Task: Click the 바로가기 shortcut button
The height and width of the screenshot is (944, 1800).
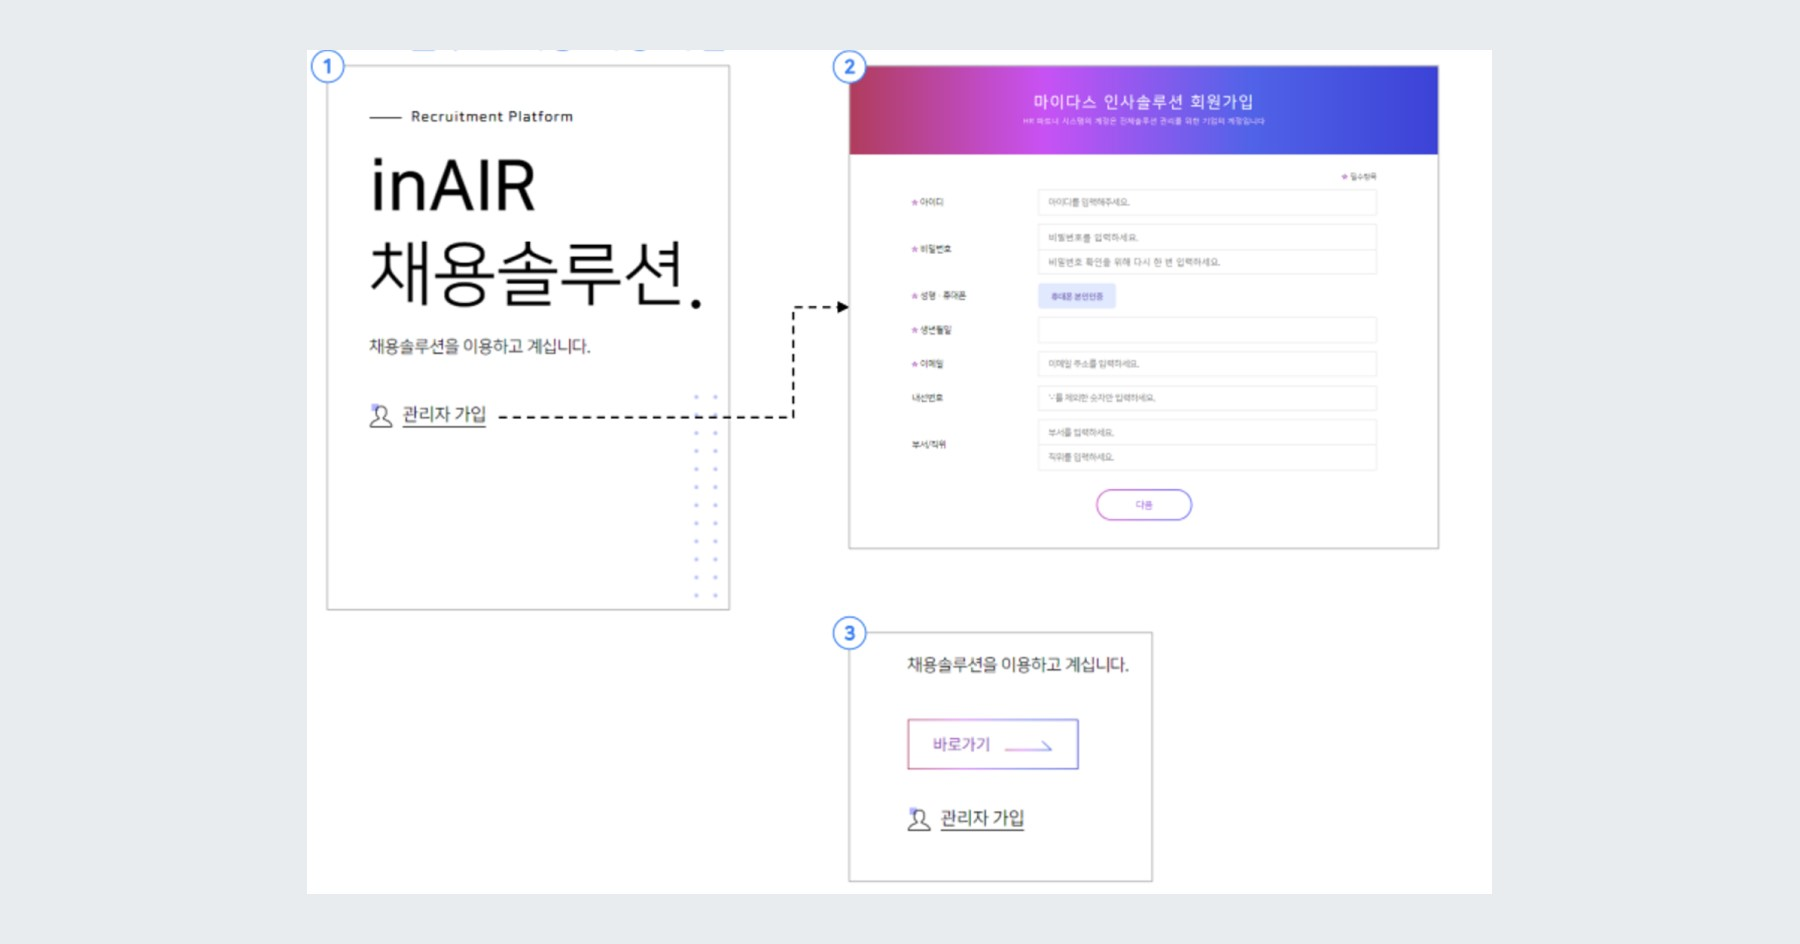Action: [x=993, y=743]
